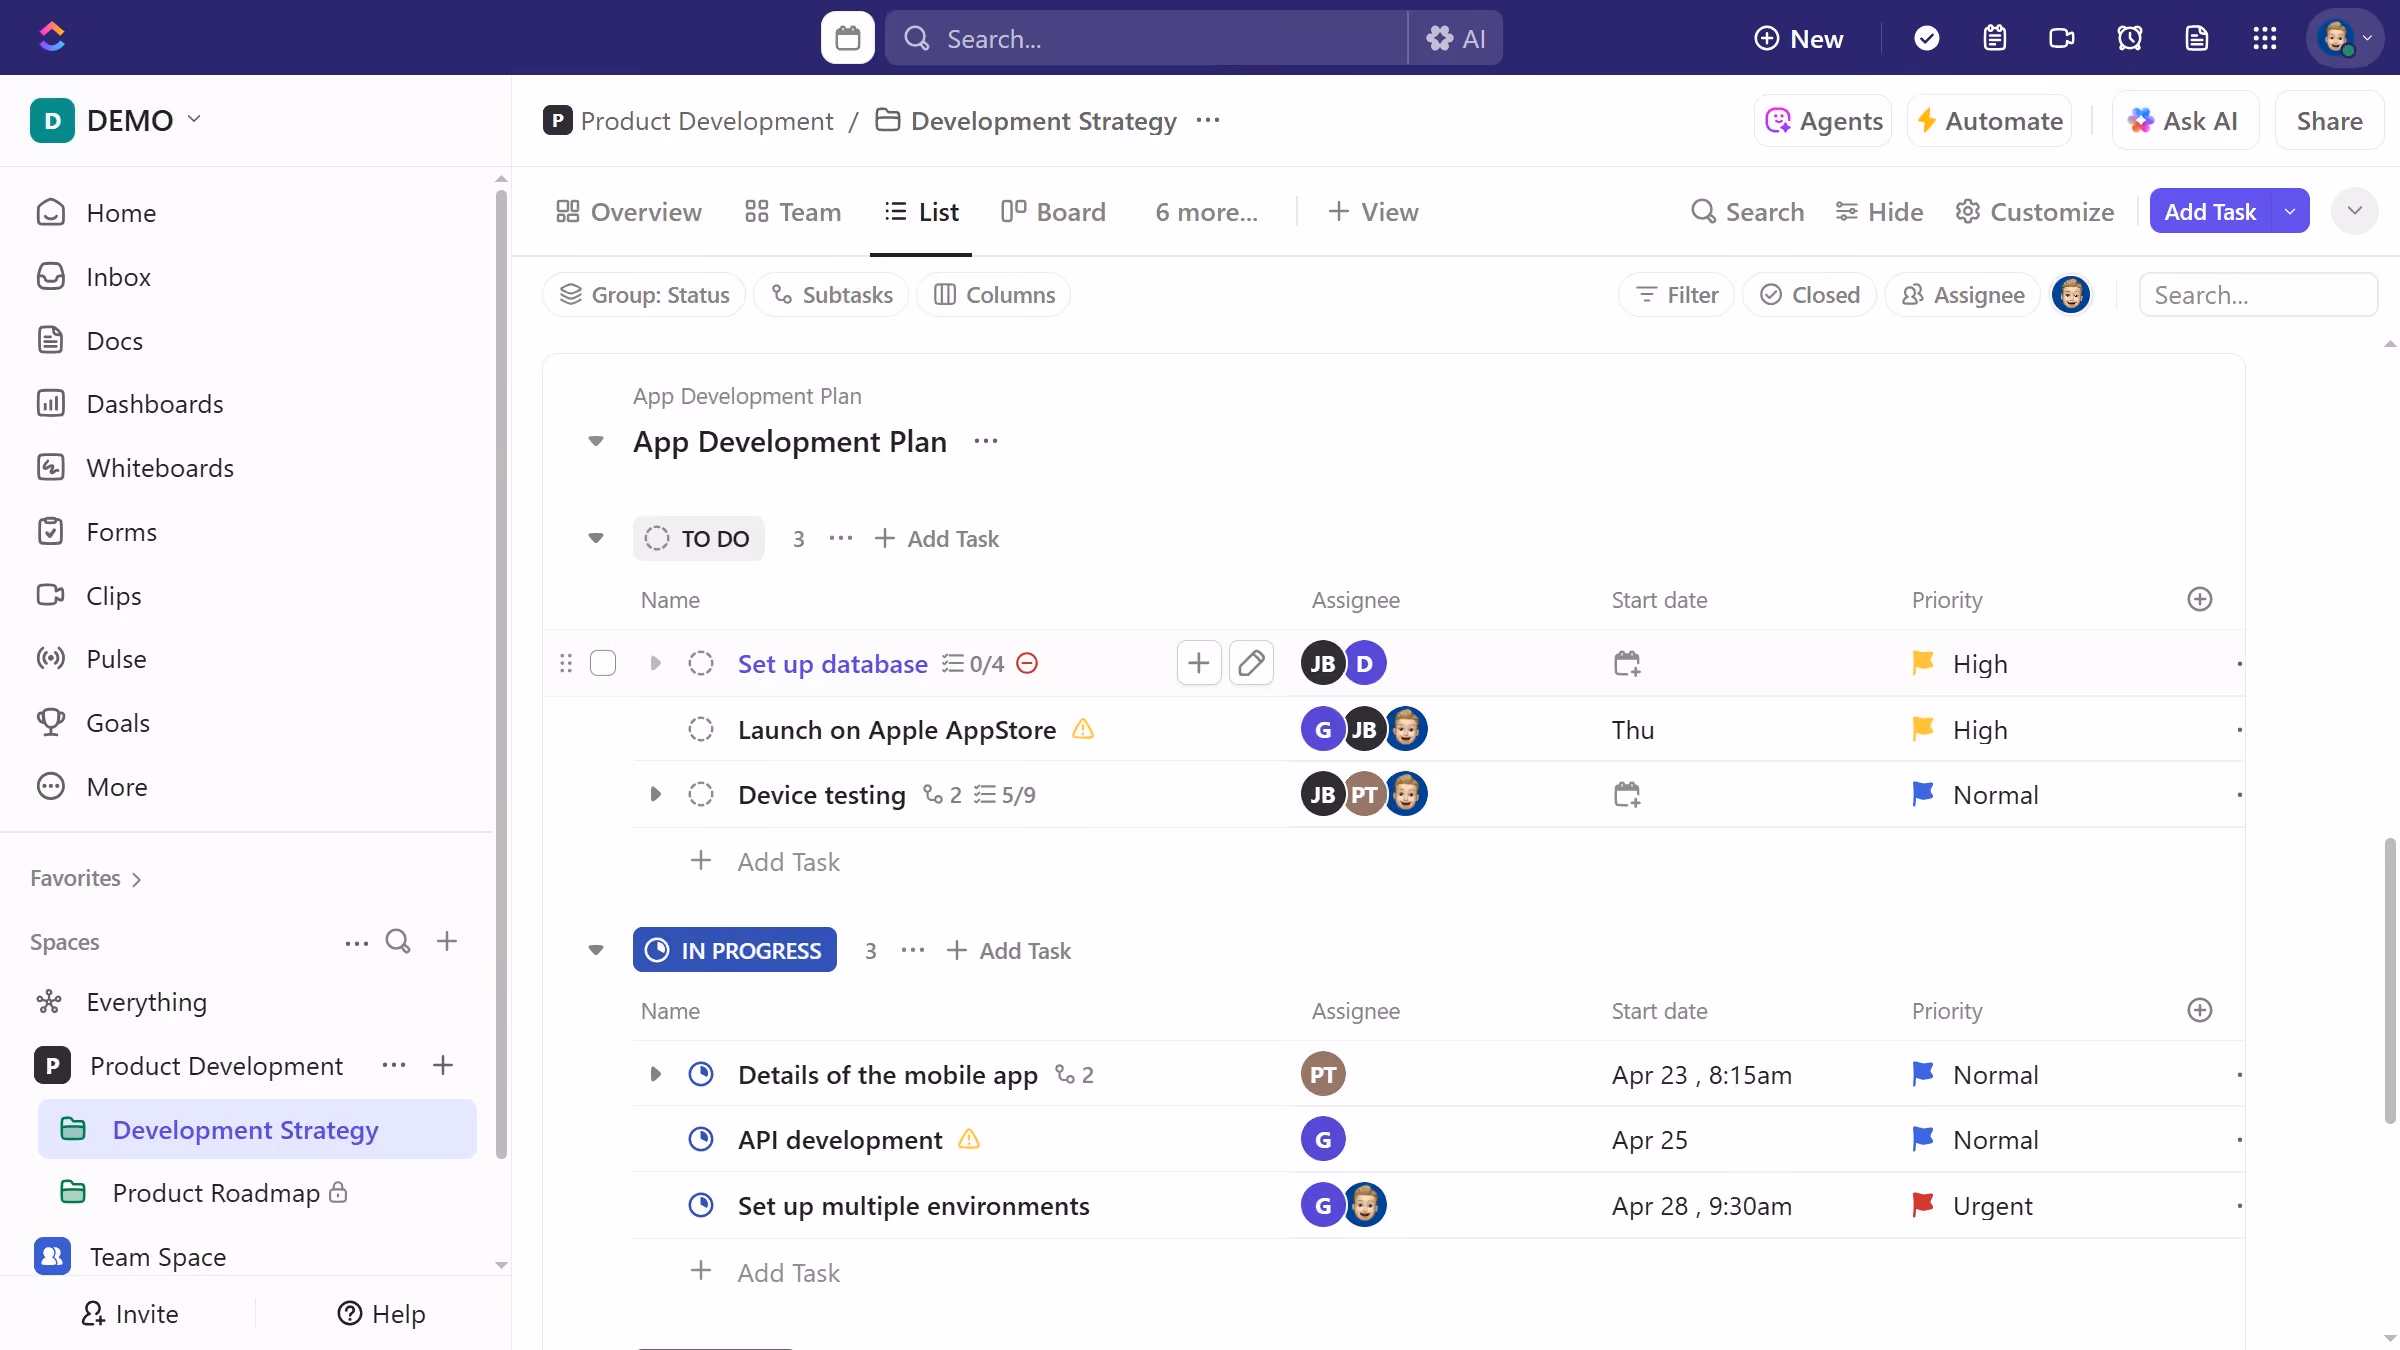This screenshot has width=2400, height=1350.
Task: Toggle the Closed tasks filter
Action: click(1809, 295)
